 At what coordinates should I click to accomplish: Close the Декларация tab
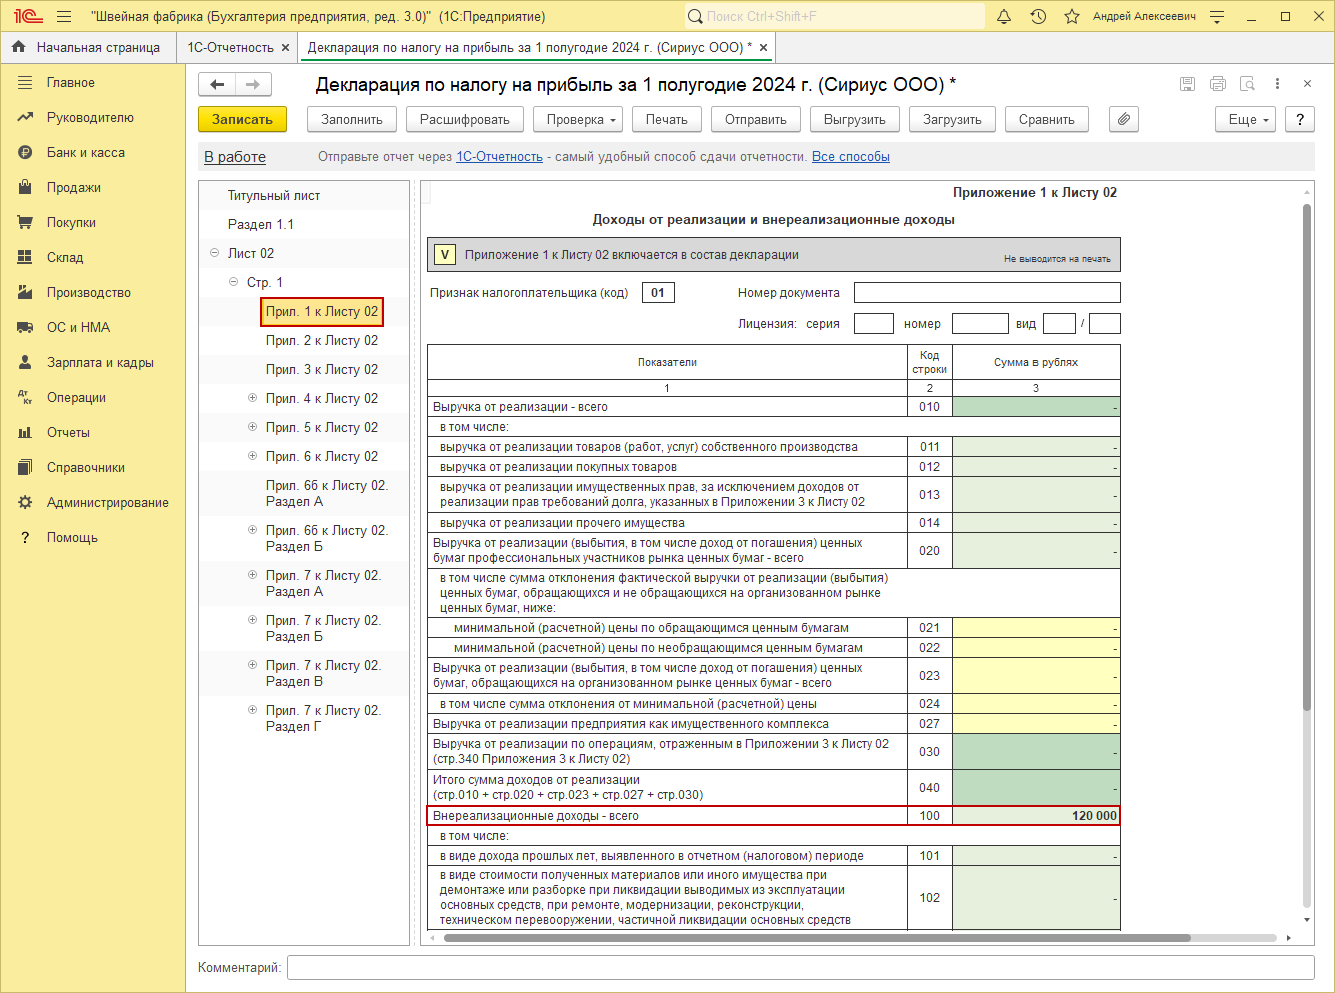point(764,47)
